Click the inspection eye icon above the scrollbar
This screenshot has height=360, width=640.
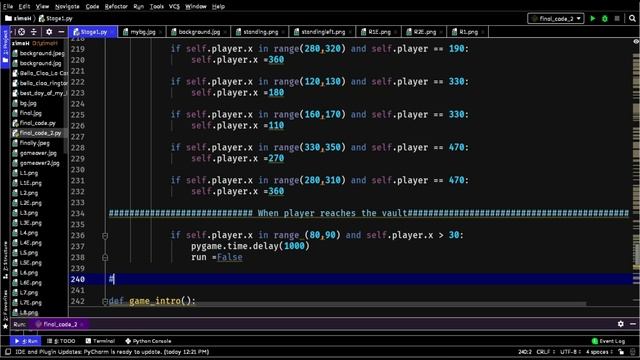(636, 42)
